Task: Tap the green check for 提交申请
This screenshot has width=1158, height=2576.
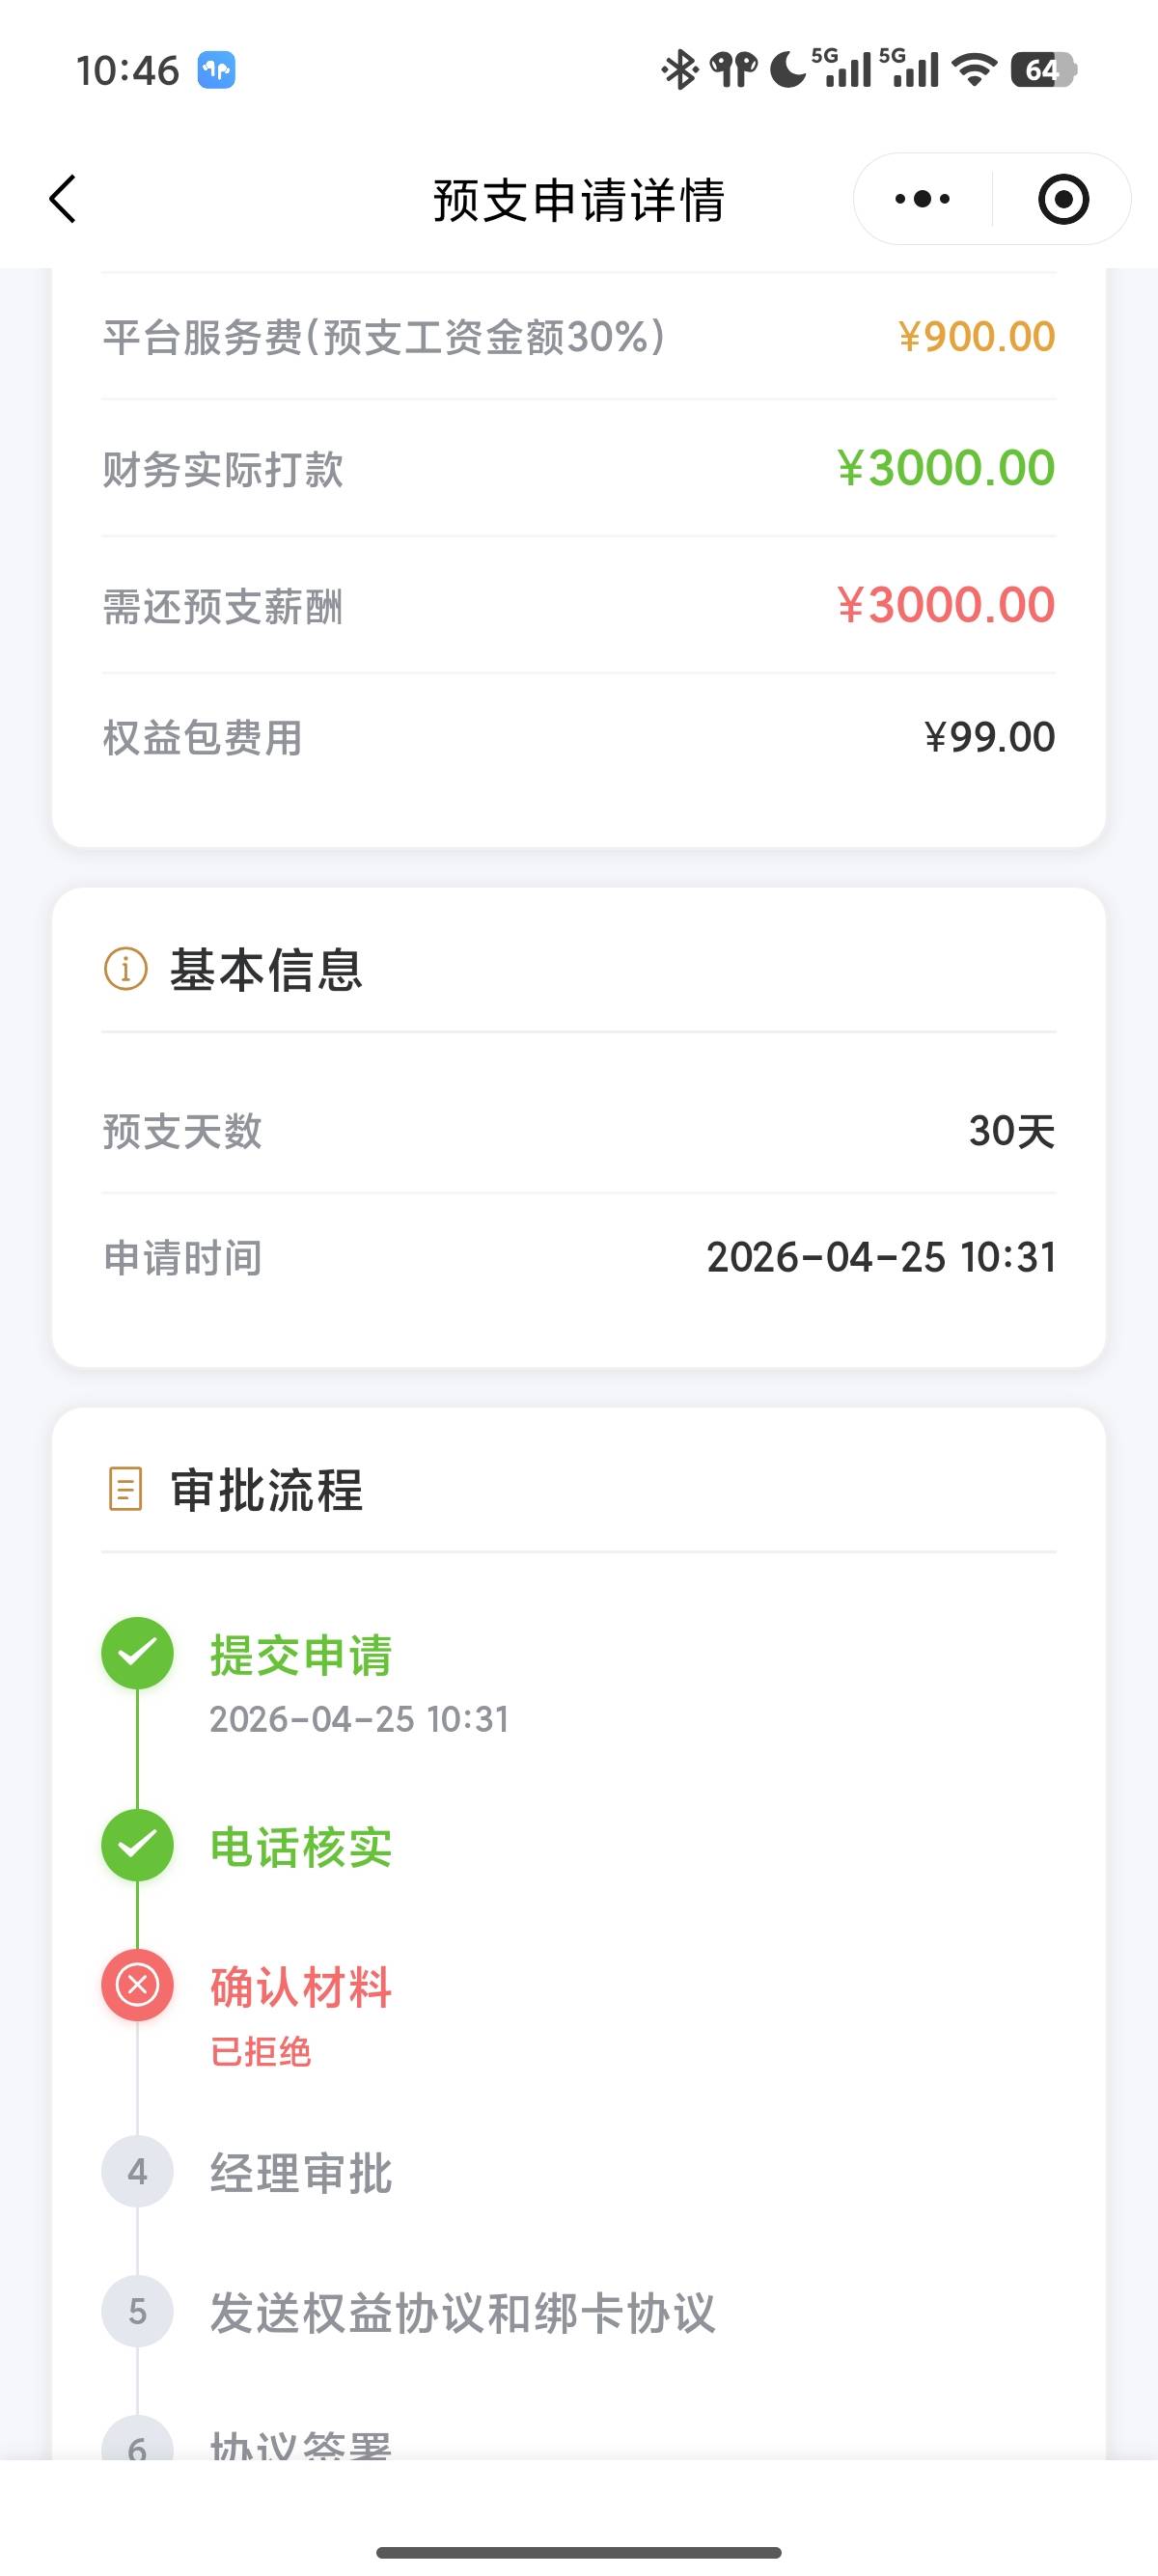Action: click(x=138, y=1653)
